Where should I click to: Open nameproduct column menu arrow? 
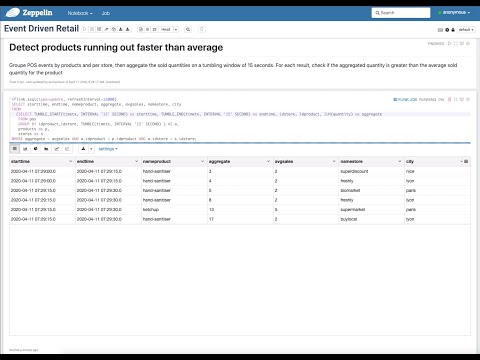tap(202, 161)
